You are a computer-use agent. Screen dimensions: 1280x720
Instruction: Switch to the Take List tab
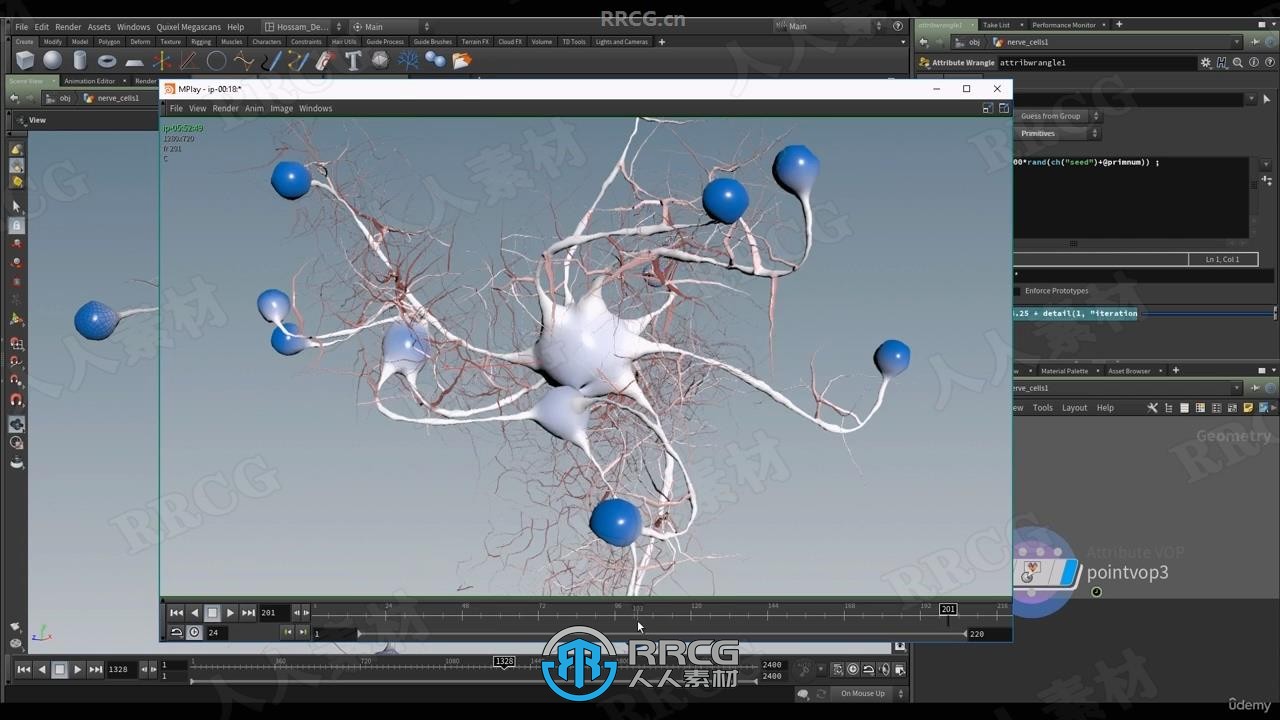point(996,25)
